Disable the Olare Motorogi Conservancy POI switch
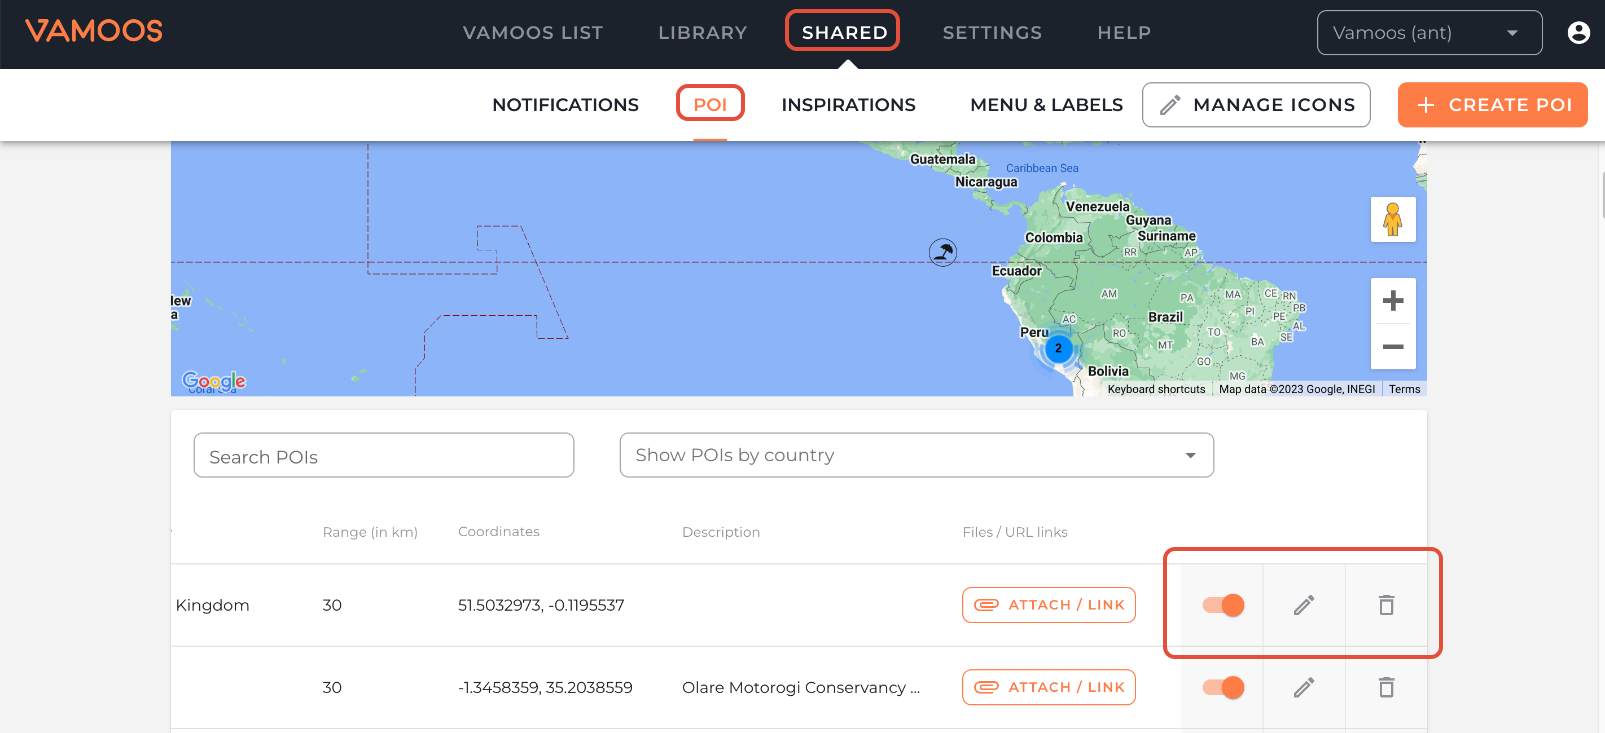This screenshot has width=1605, height=733. pos(1223,687)
